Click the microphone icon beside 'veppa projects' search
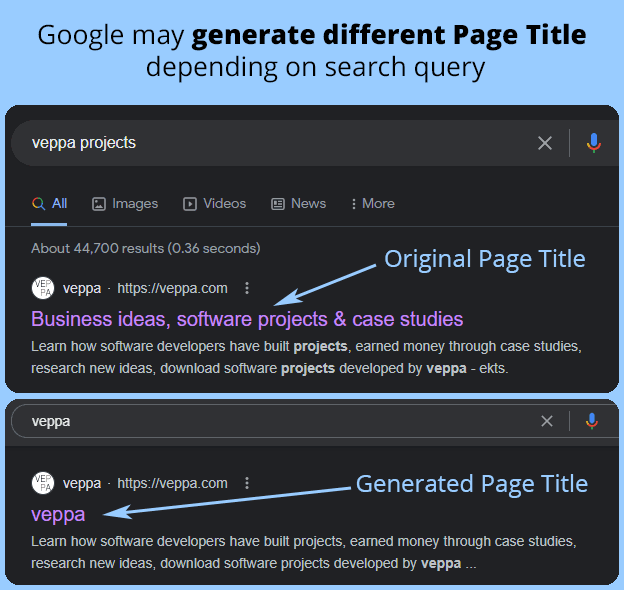The height and width of the screenshot is (590, 624). (x=593, y=143)
